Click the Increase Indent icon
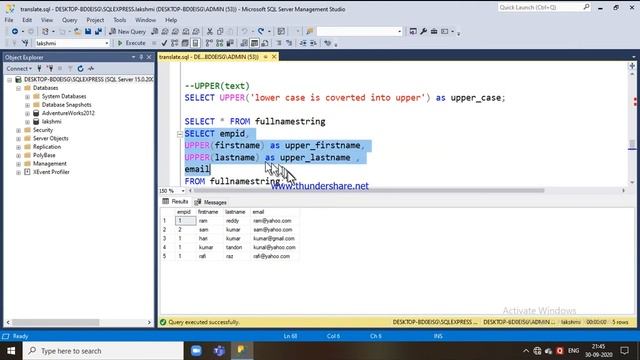The height and width of the screenshot is (360, 640). tap(313, 43)
